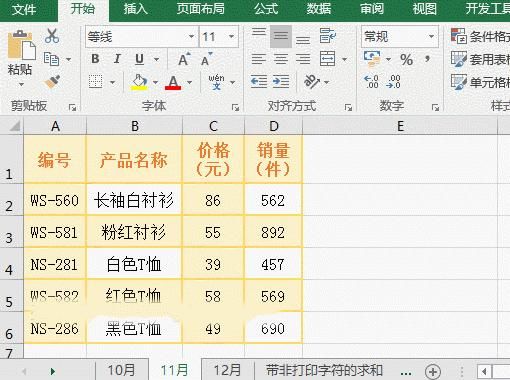The image size is (510, 380).
Task: Switch to the 审阅 ribbon tab
Action: coord(372,9)
